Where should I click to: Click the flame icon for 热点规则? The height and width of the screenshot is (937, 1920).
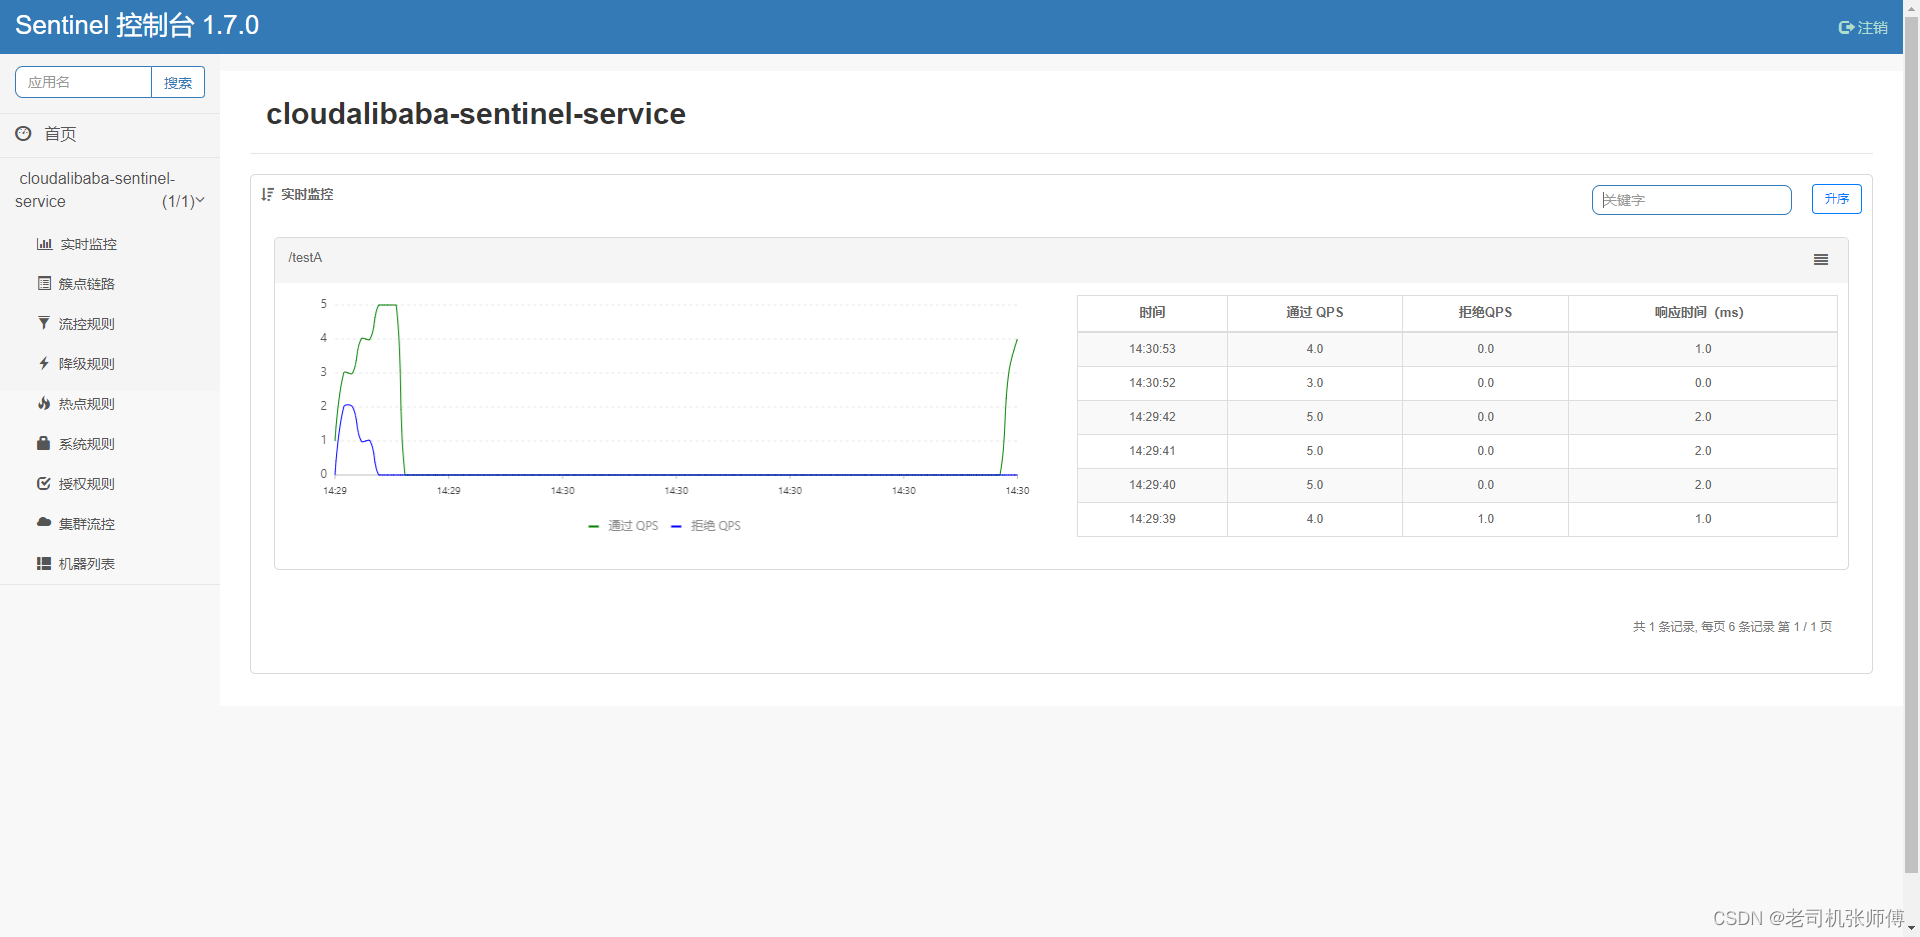coord(44,403)
